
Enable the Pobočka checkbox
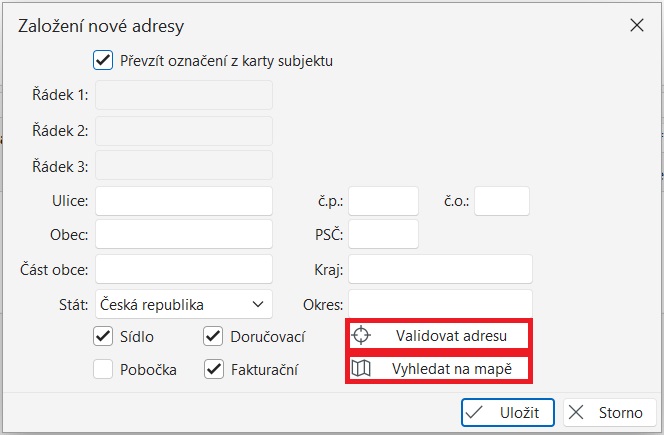102,369
